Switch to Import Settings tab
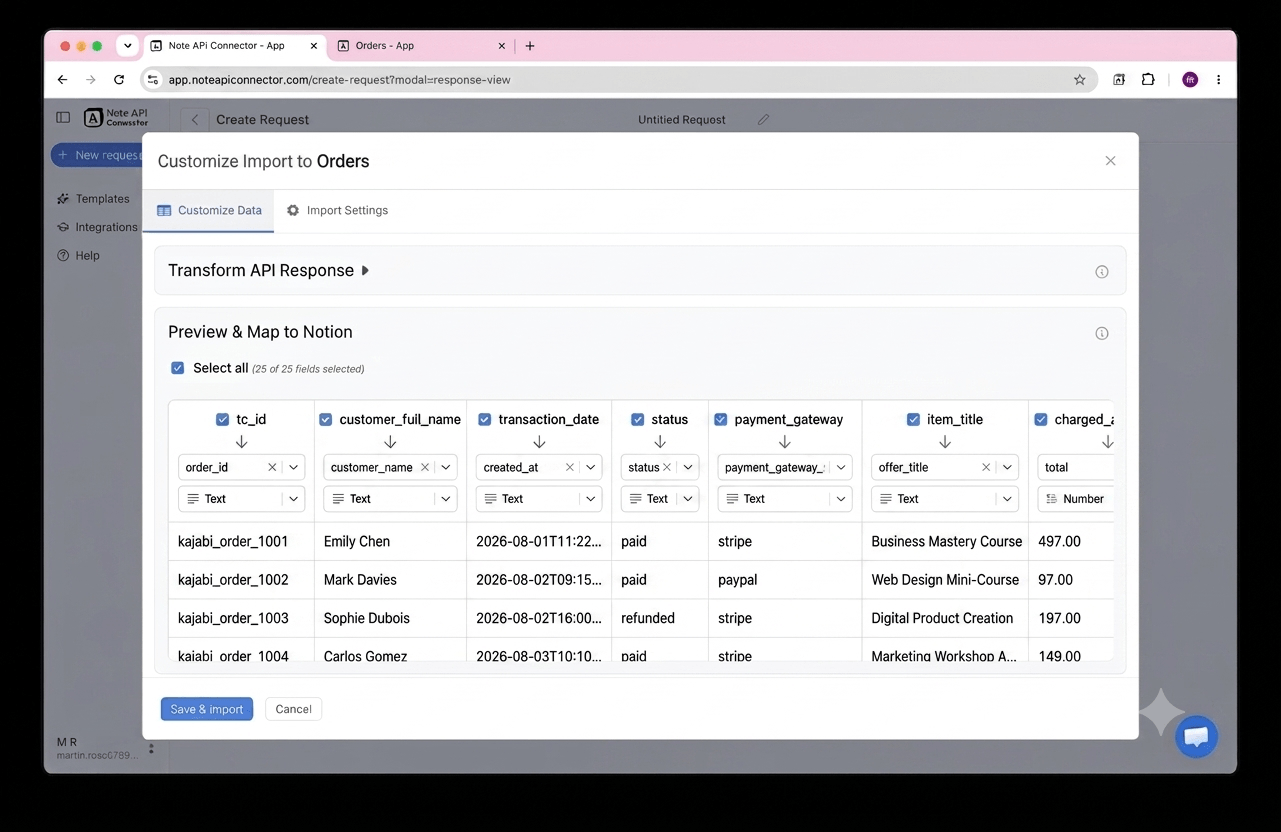The image size is (1281, 832). [x=337, y=211]
